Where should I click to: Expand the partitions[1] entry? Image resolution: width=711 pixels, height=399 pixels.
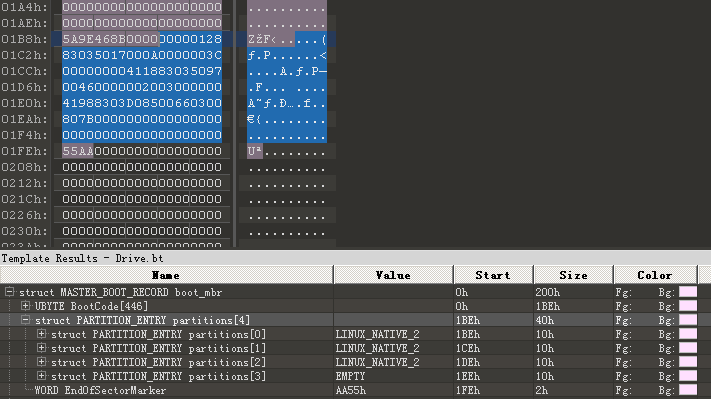[x=42, y=348]
